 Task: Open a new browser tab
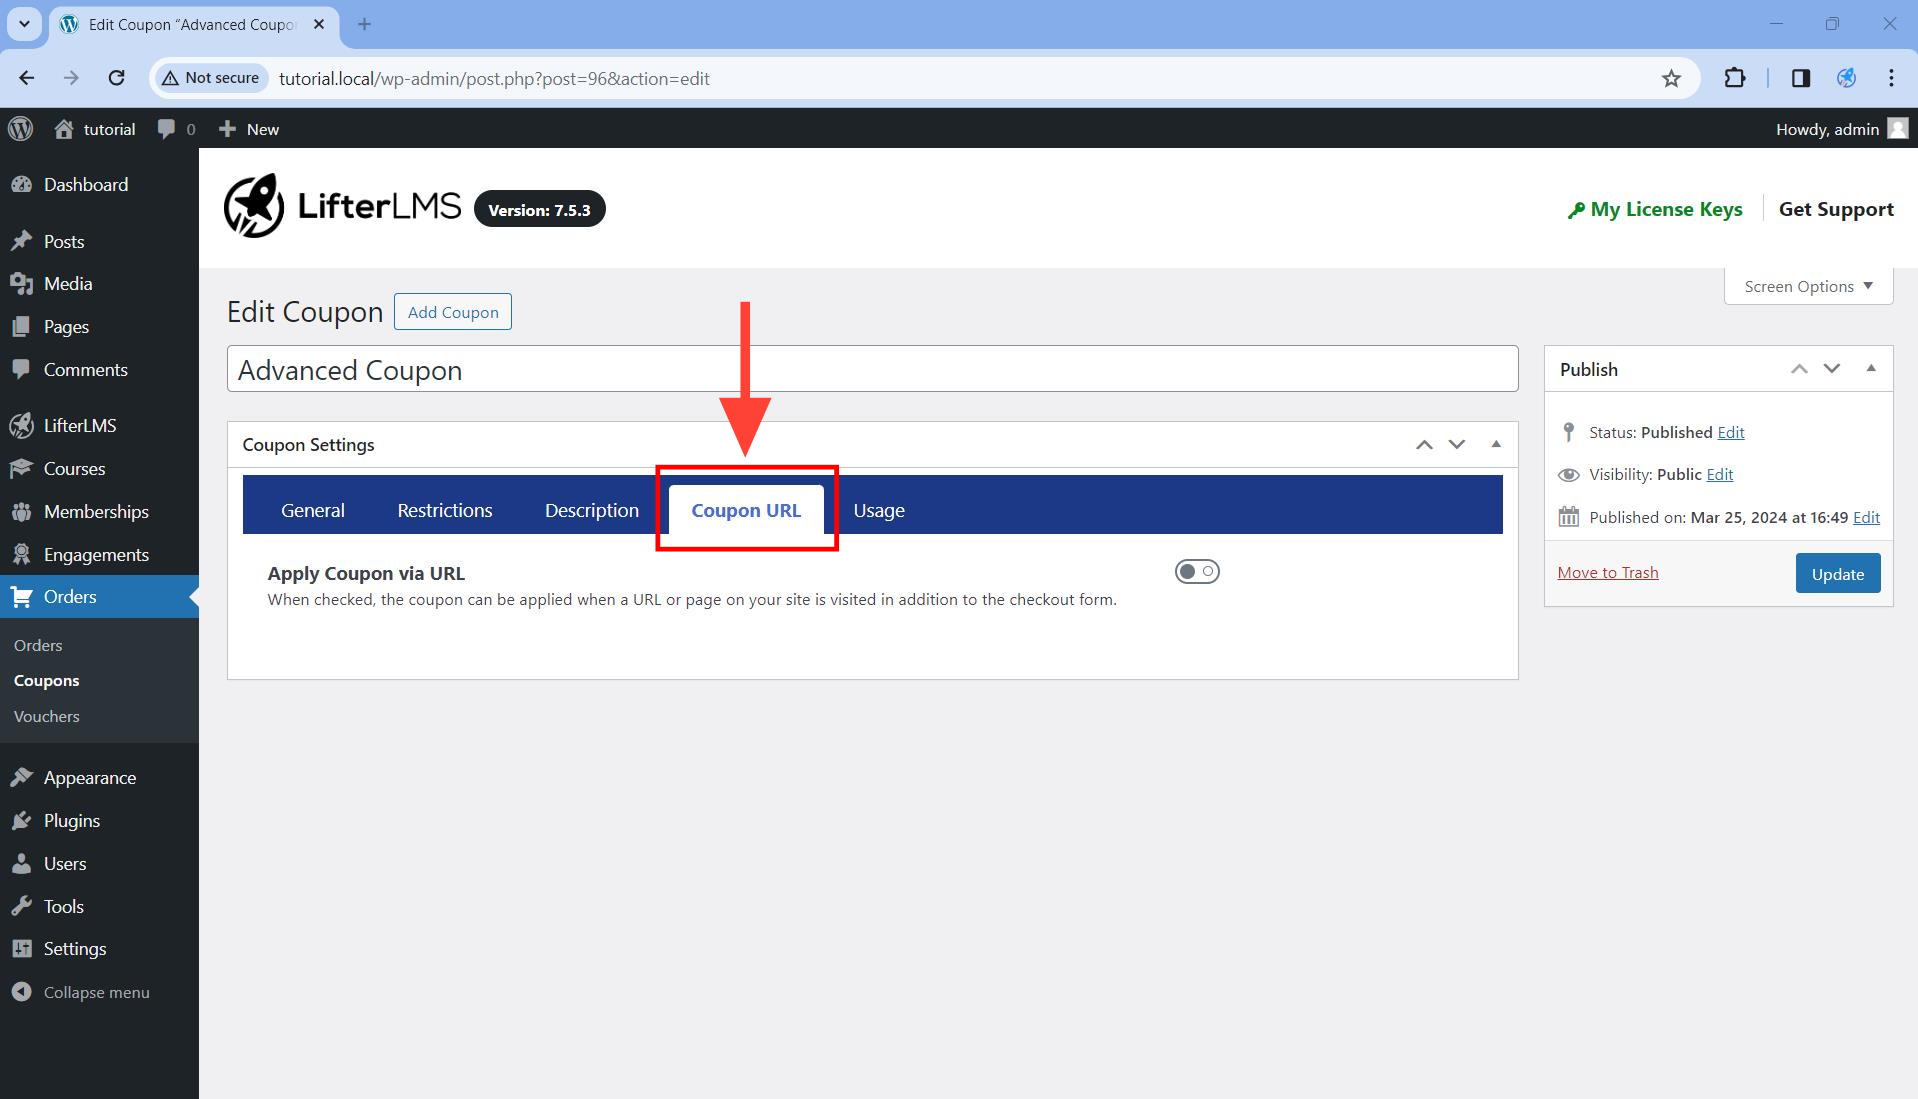364,24
